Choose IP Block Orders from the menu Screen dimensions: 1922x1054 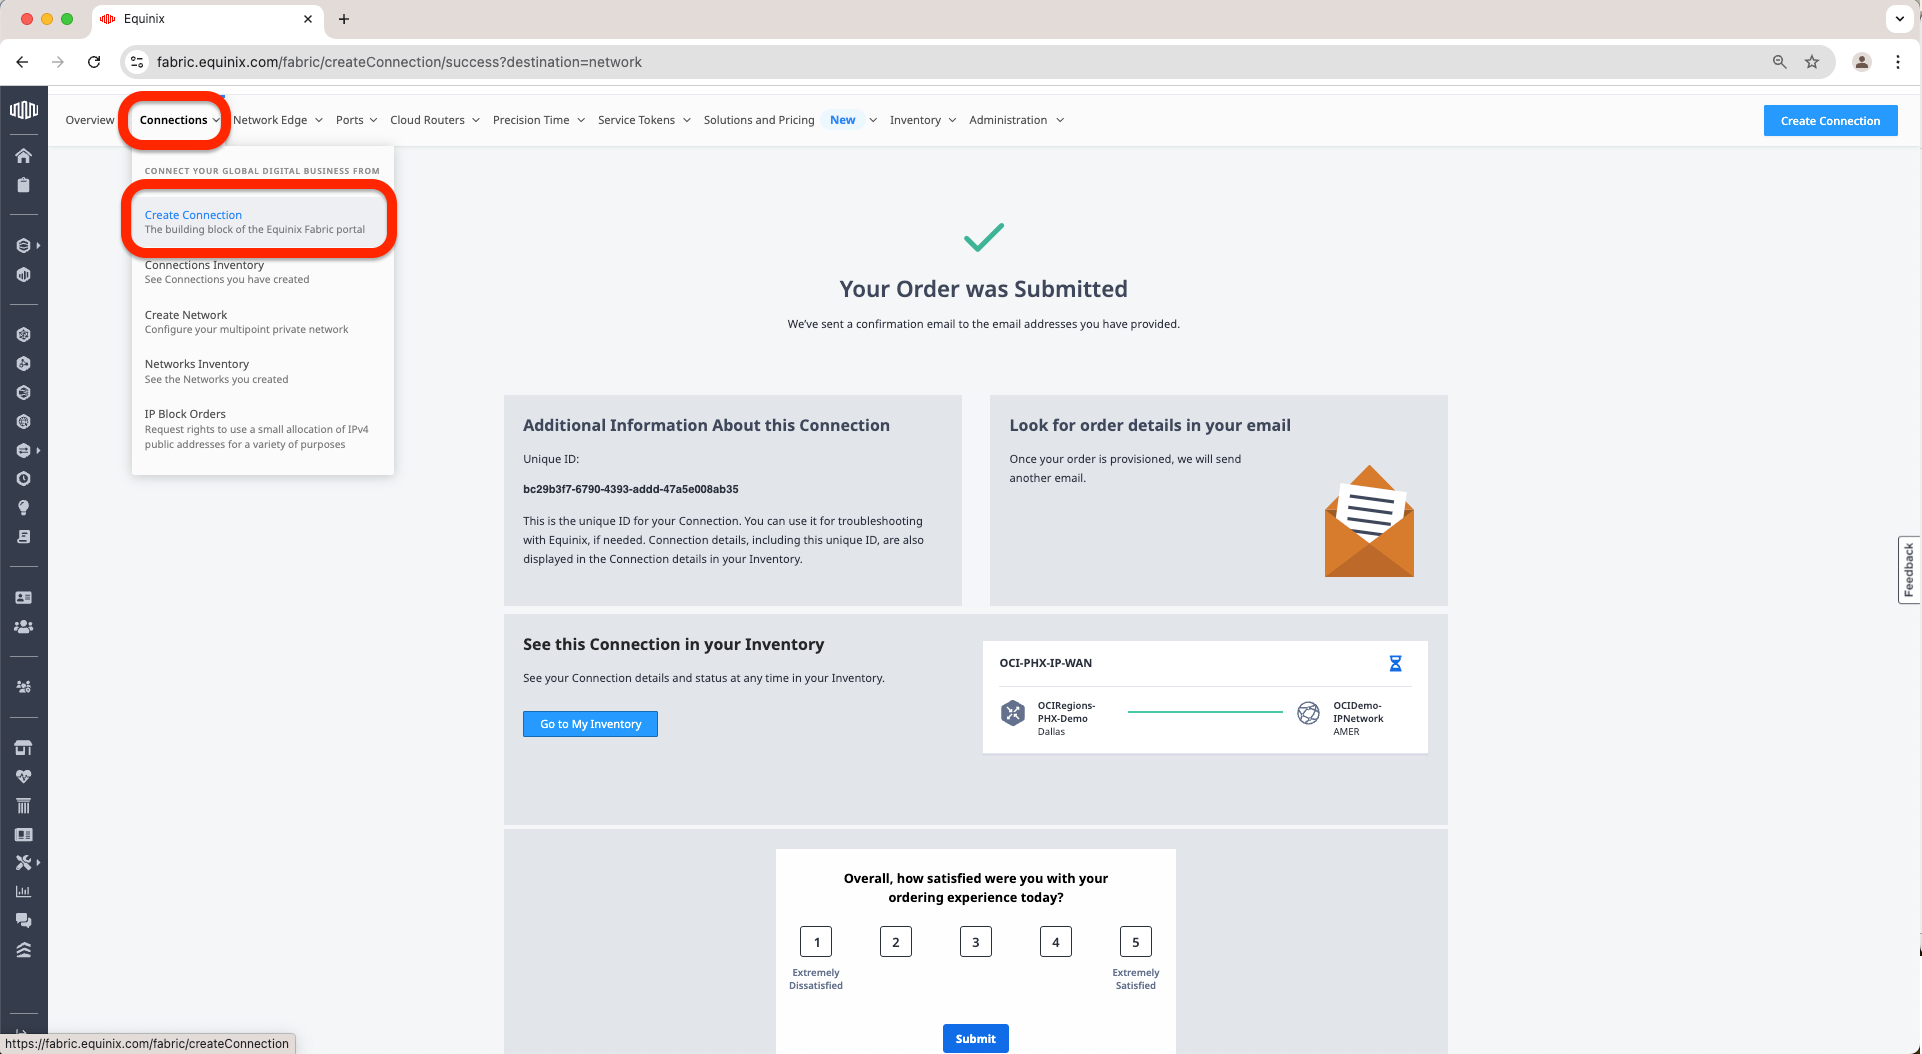tap(260, 429)
